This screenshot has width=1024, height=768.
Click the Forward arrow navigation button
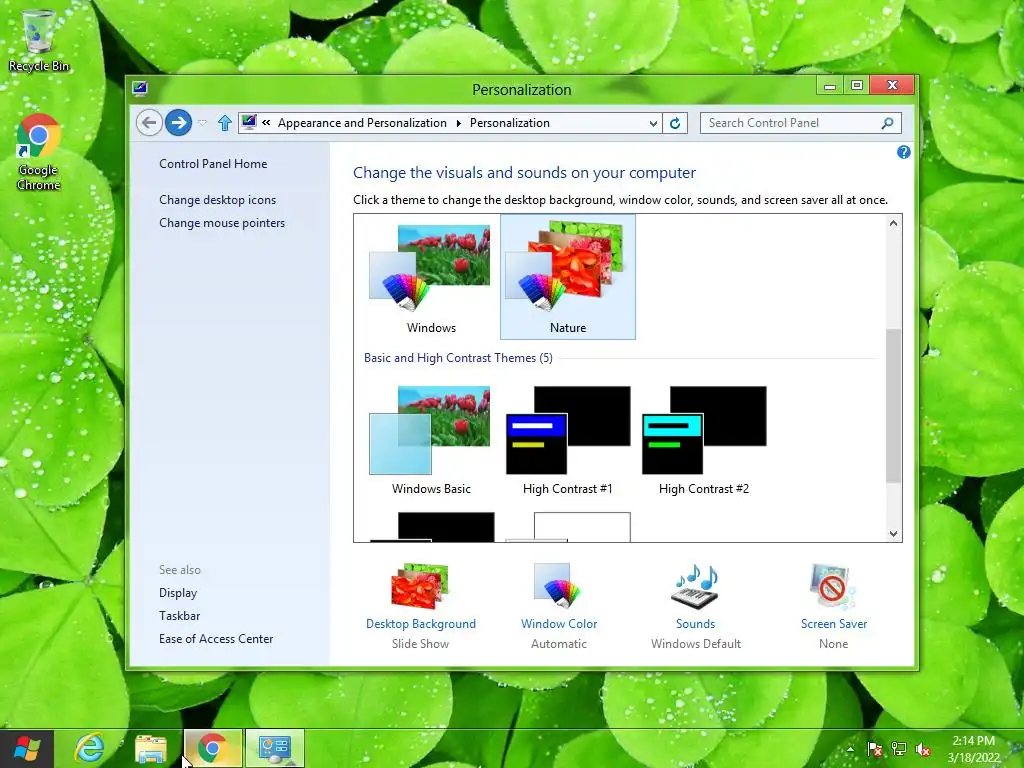point(178,123)
